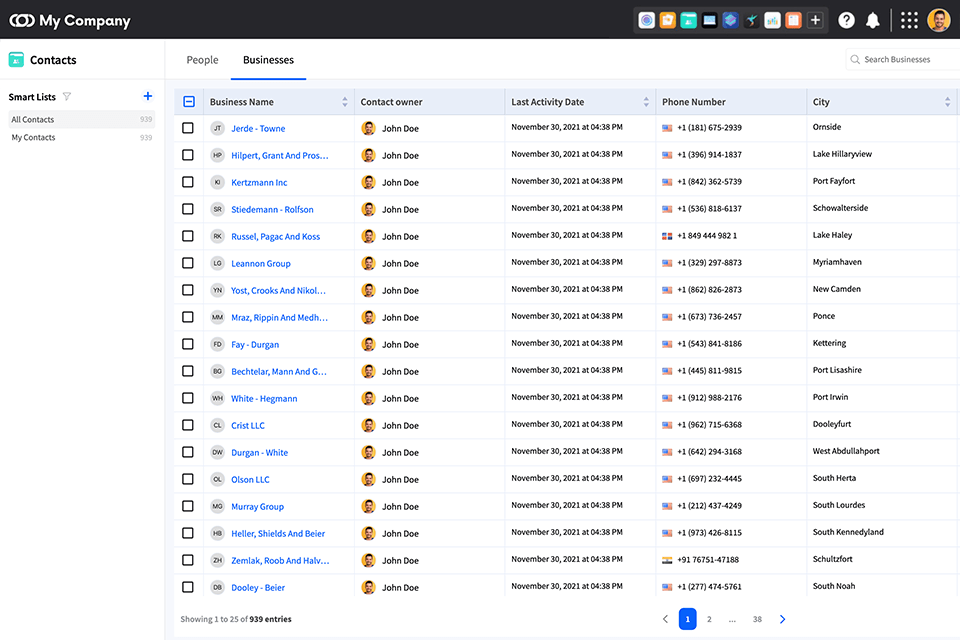Check the Jerde - Towne row checkbox
The width and height of the screenshot is (960, 640).
(x=188, y=128)
